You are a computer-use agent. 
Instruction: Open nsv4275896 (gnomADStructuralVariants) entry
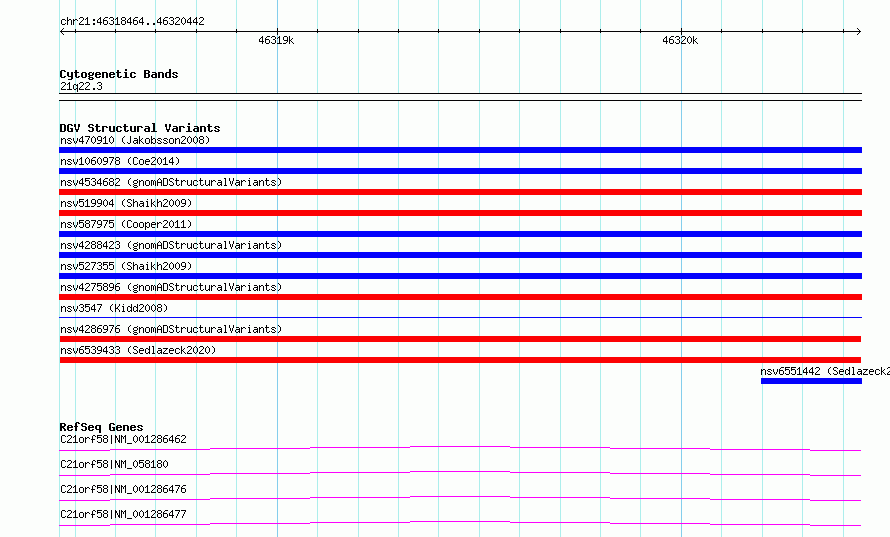point(171,287)
